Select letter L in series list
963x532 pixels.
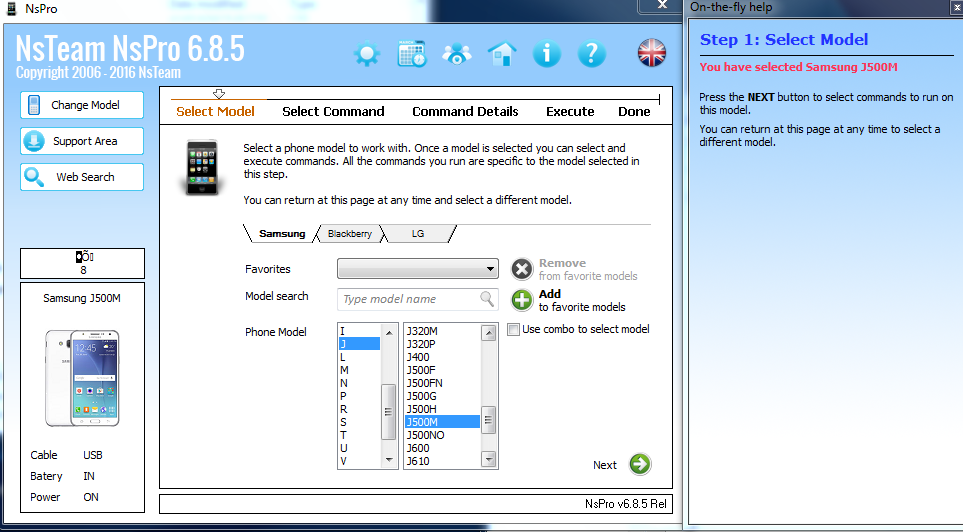(x=359, y=357)
